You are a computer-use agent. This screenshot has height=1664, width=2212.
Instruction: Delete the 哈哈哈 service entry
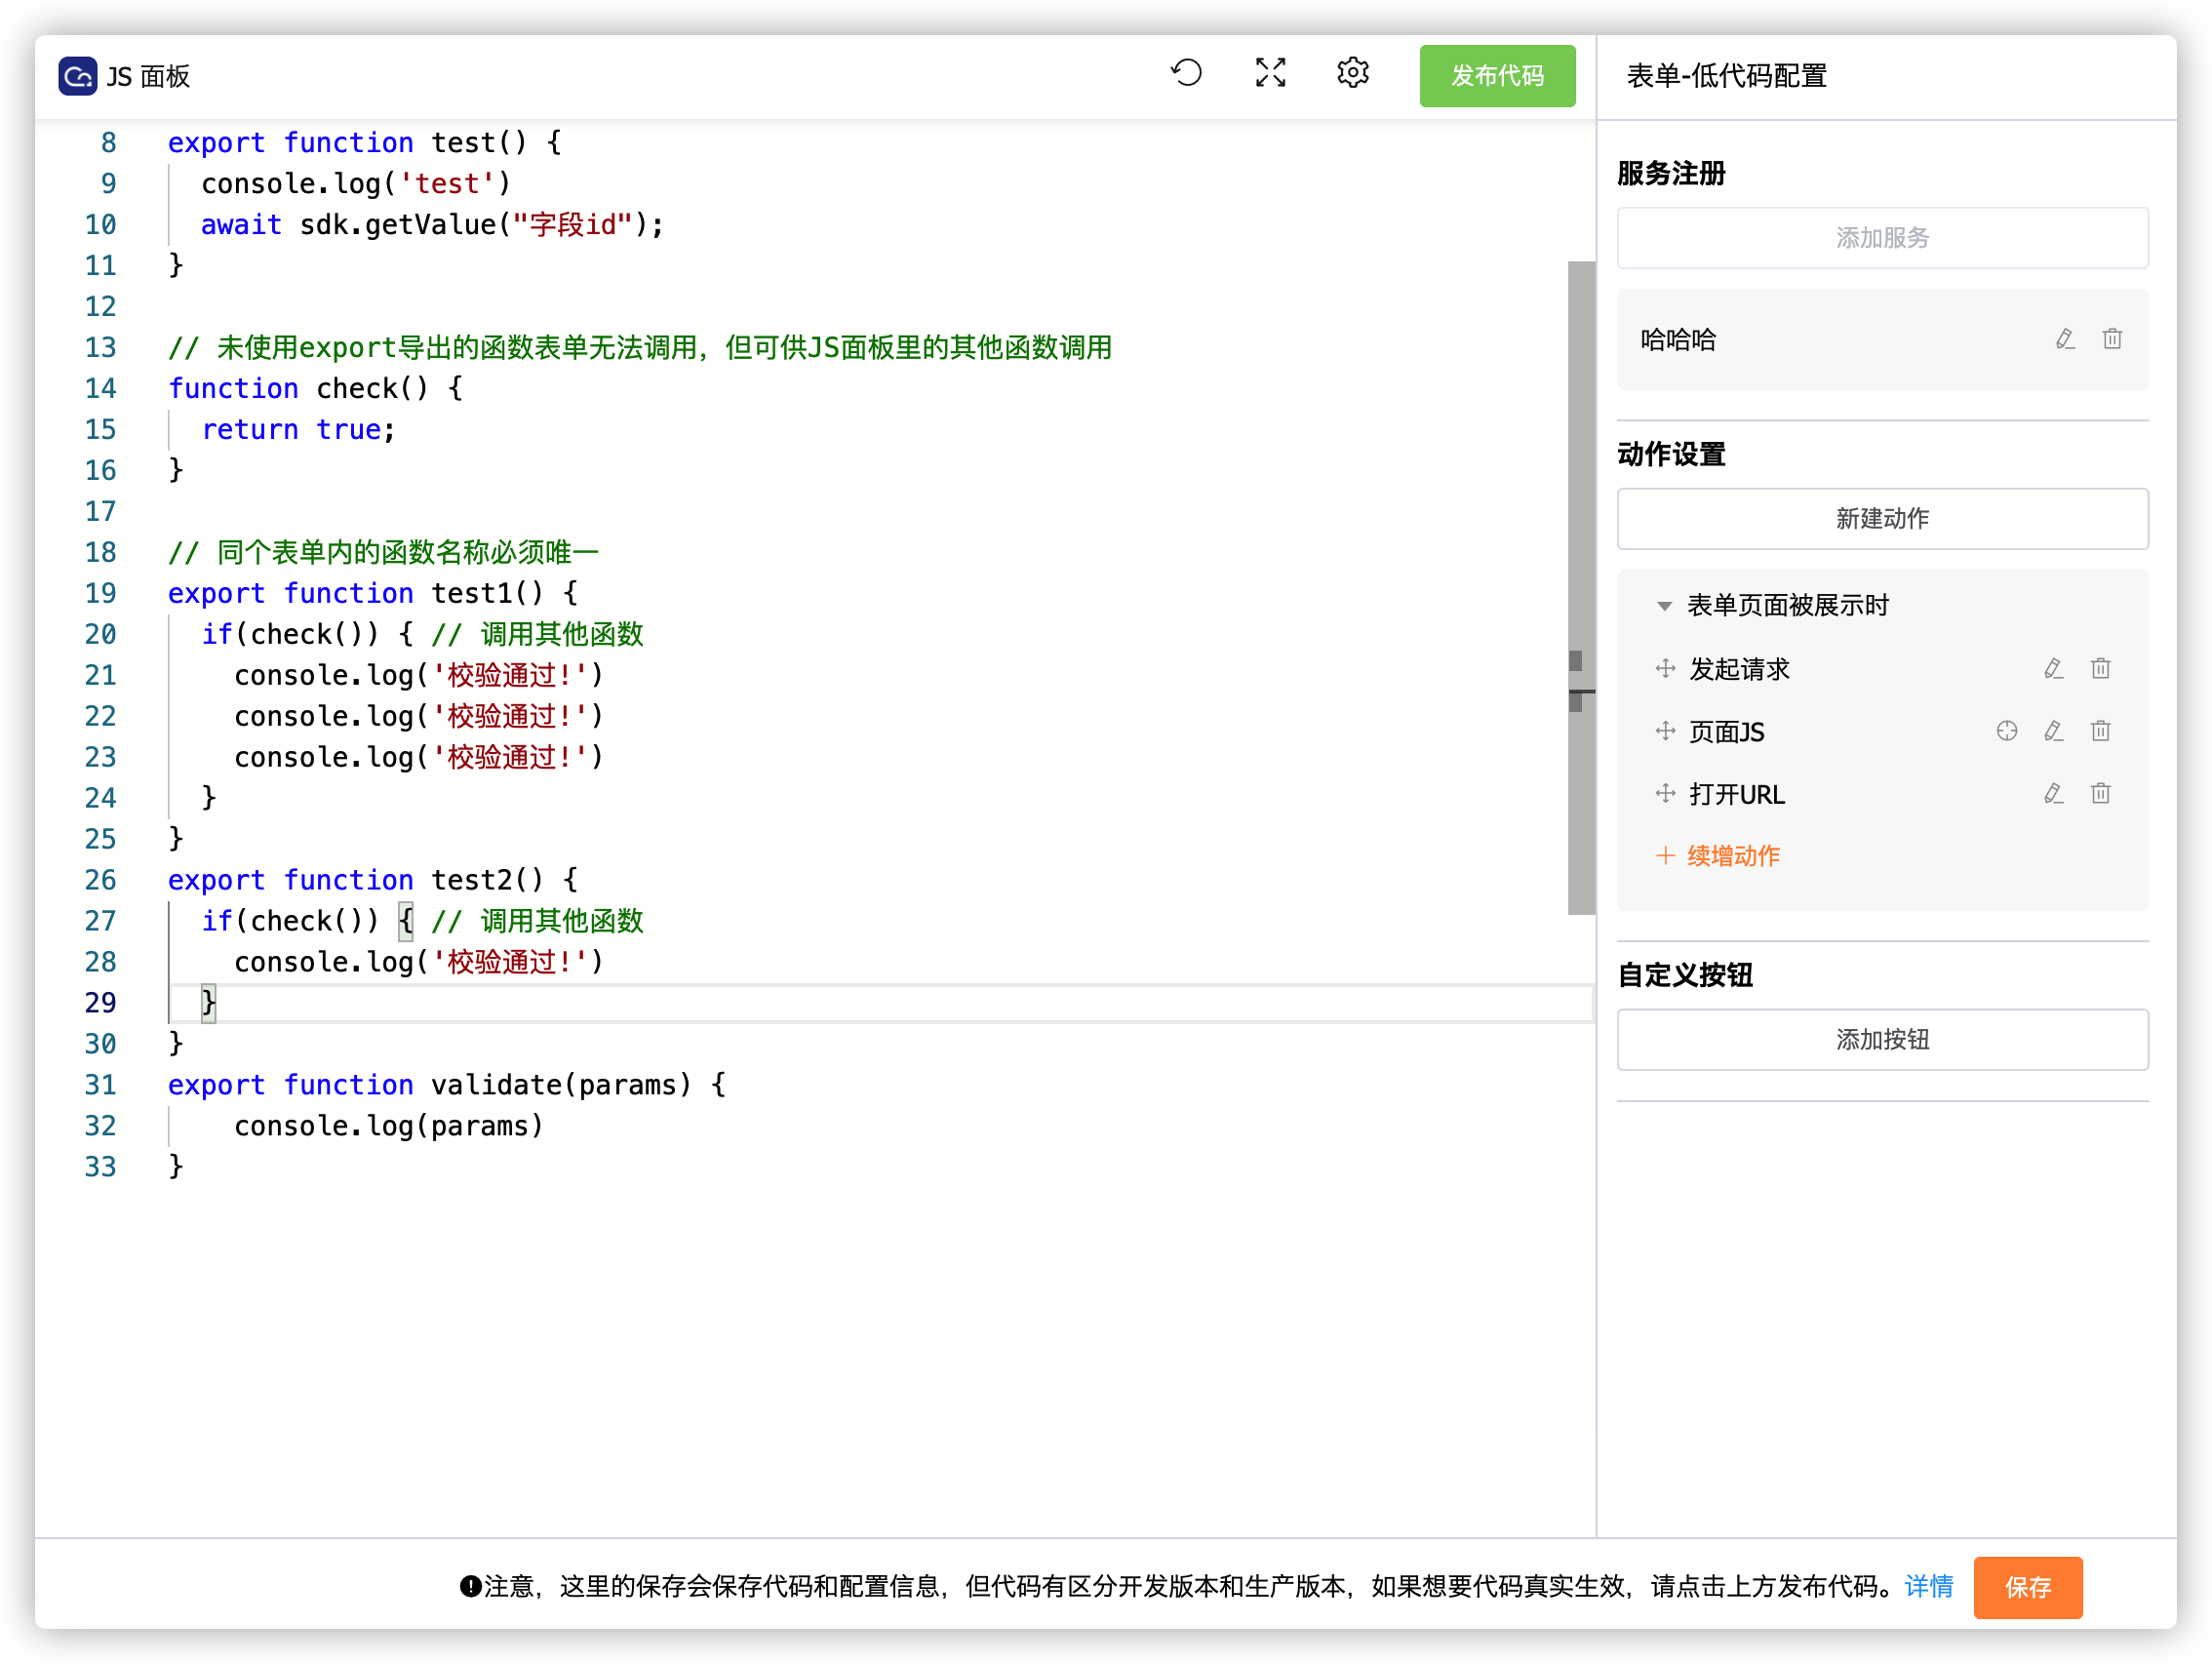2112,340
